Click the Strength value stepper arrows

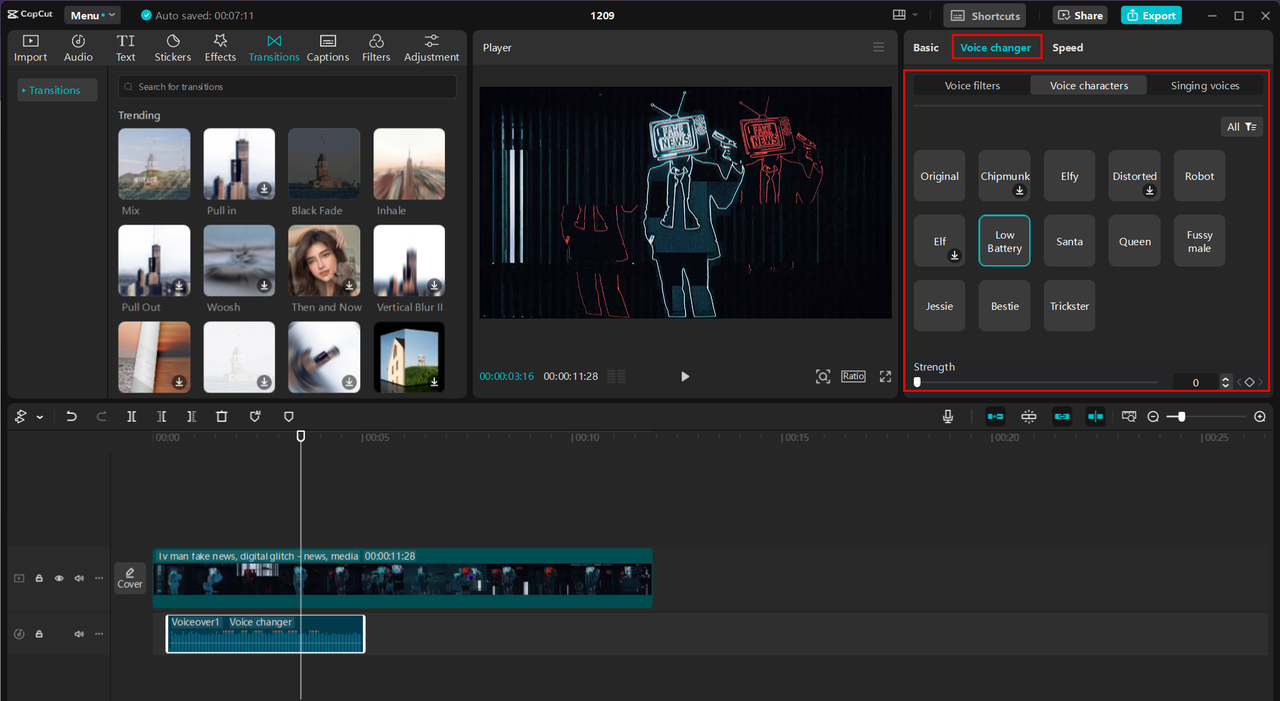(x=1226, y=382)
